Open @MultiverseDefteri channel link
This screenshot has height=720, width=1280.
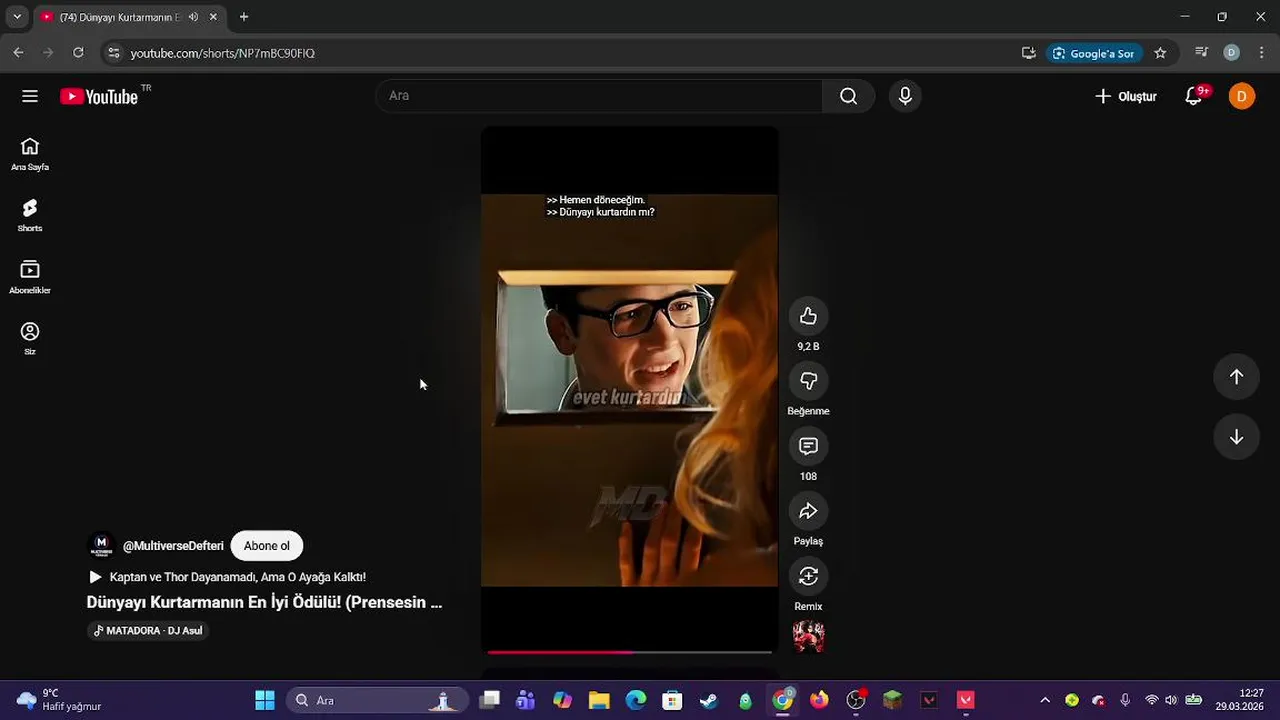173,546
